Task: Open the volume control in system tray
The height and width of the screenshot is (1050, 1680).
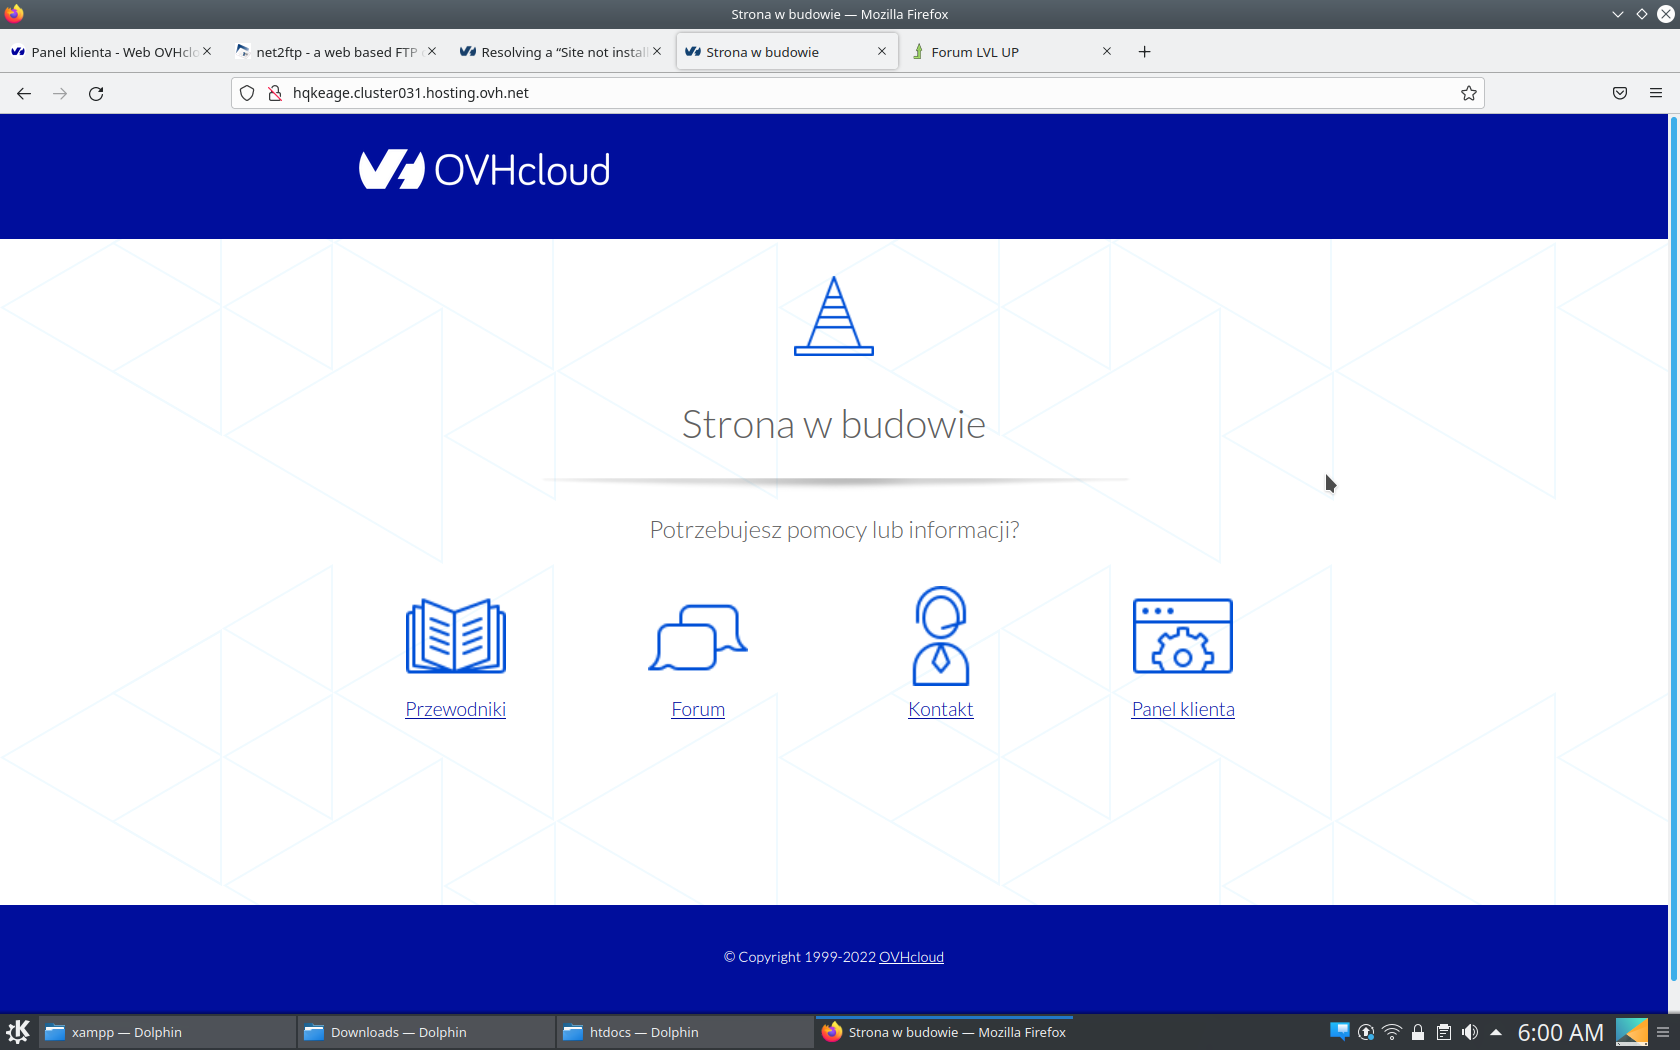Action: (1470, 1032)
